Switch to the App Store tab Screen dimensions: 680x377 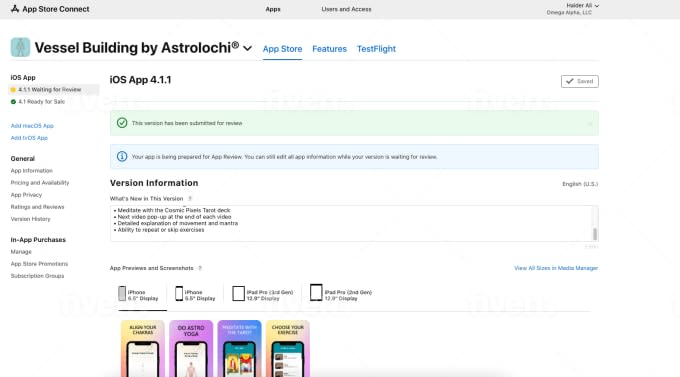pos(282,49)
